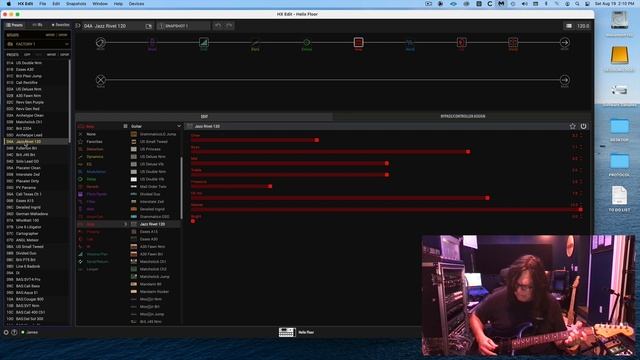This screenshot has width=640, height=360.
Task: Select the disabled input block on path 2
Action: pyautogui.click(x=100, y=80)
